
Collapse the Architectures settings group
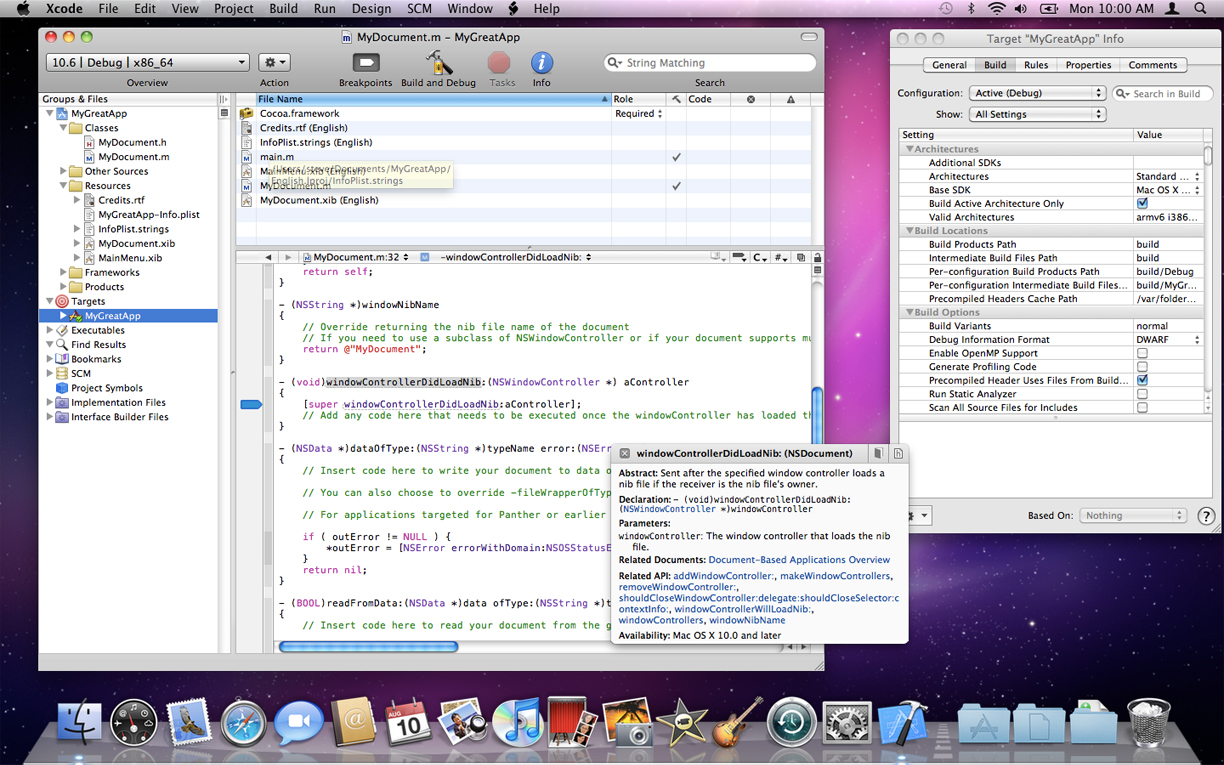tap(910, 149)
